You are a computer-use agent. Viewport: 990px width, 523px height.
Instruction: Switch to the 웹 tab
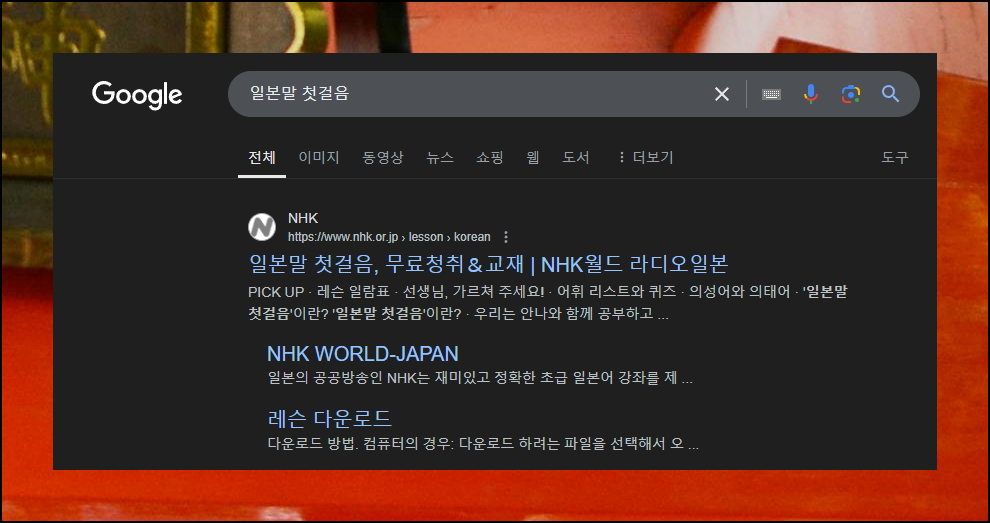coord(533,157)
